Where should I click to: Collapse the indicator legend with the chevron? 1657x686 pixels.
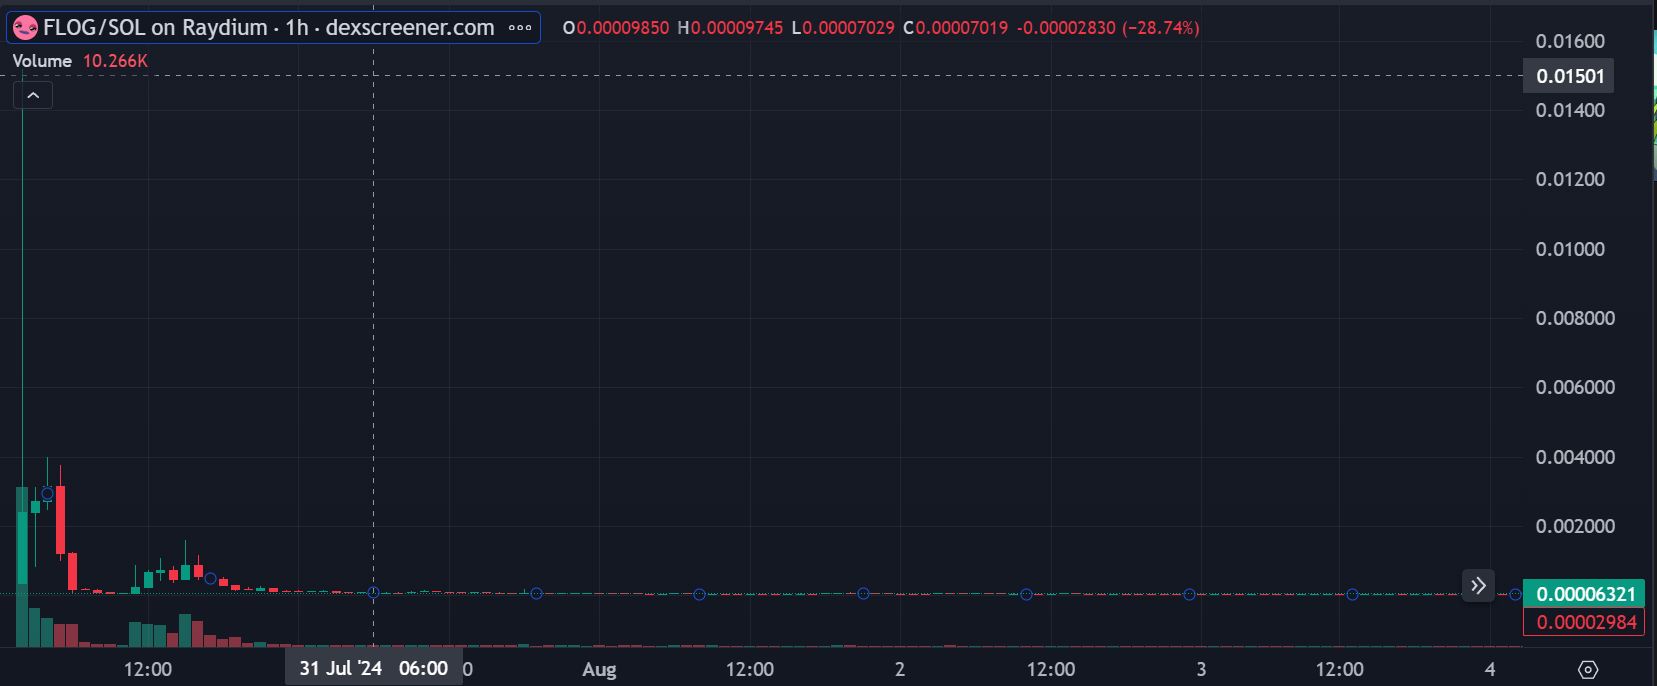[x=33, y=95]
